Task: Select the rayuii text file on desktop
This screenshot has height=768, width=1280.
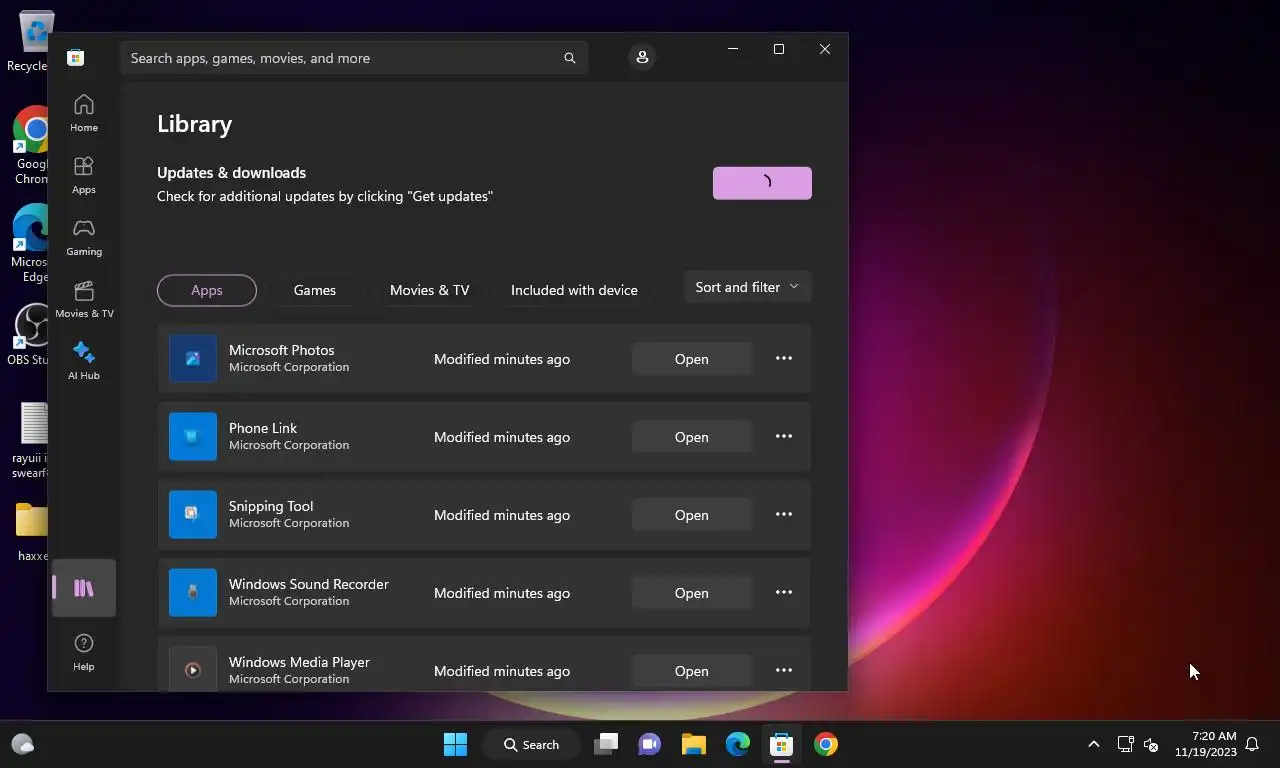Action: click(32, 440)
